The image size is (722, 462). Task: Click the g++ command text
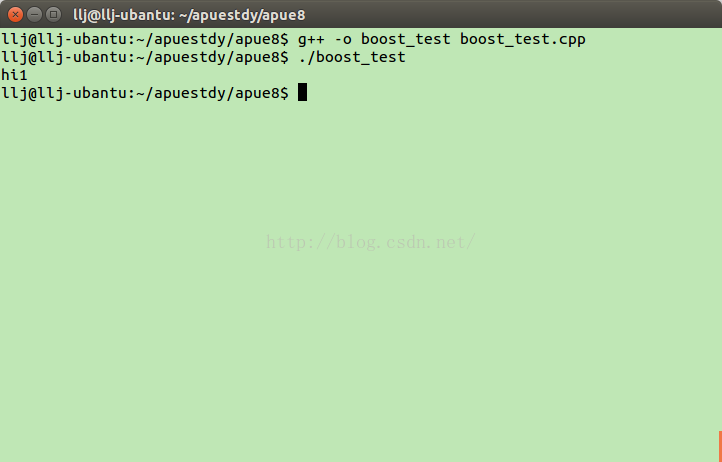[311, 40]
